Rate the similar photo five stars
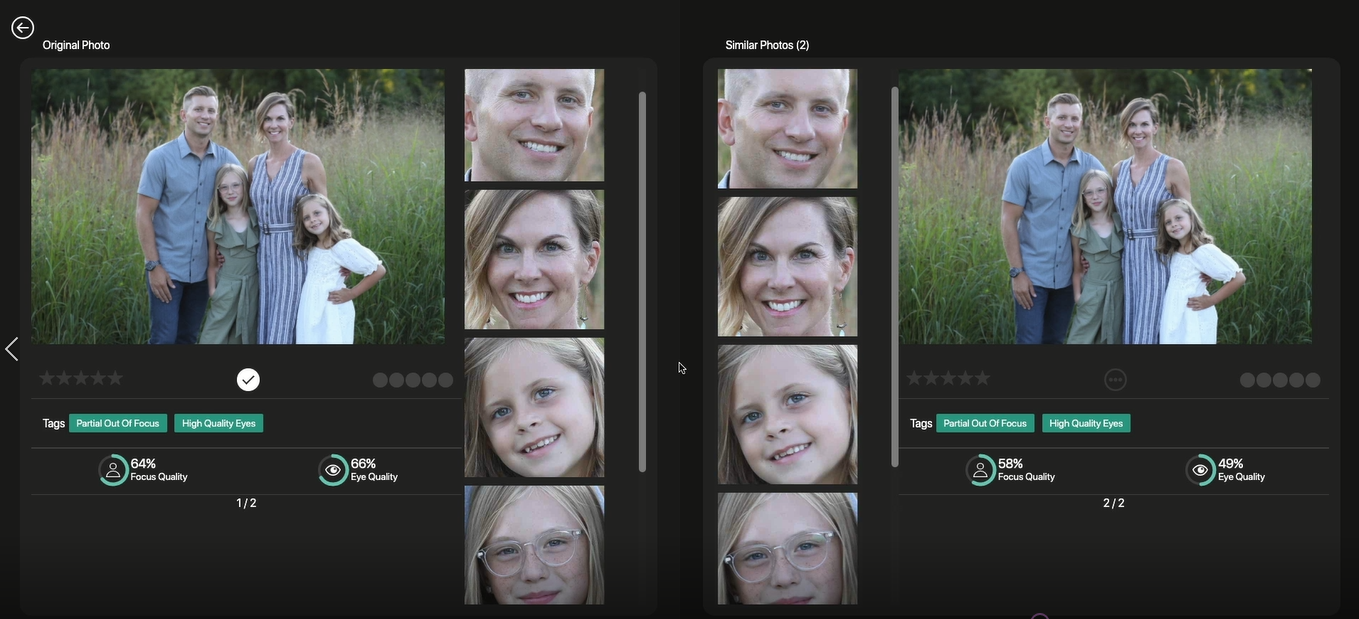This screenshot has height=619, width=1359. pos(982,378)
